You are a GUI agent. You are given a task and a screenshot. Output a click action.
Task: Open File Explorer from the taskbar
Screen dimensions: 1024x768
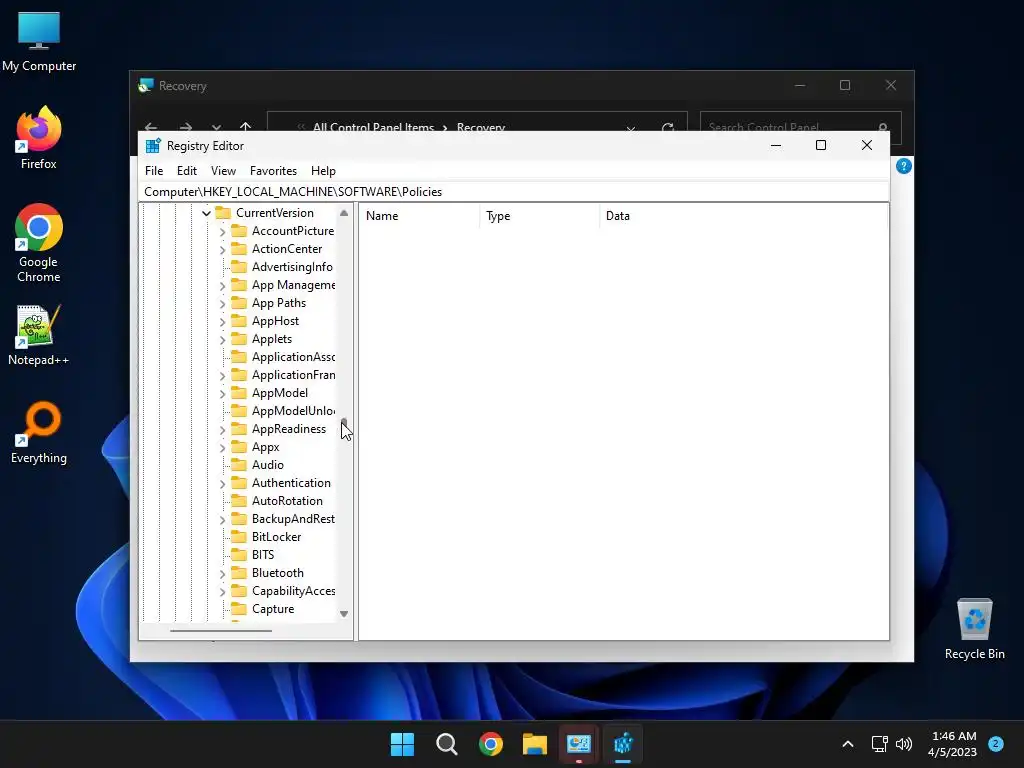point(534,744)
